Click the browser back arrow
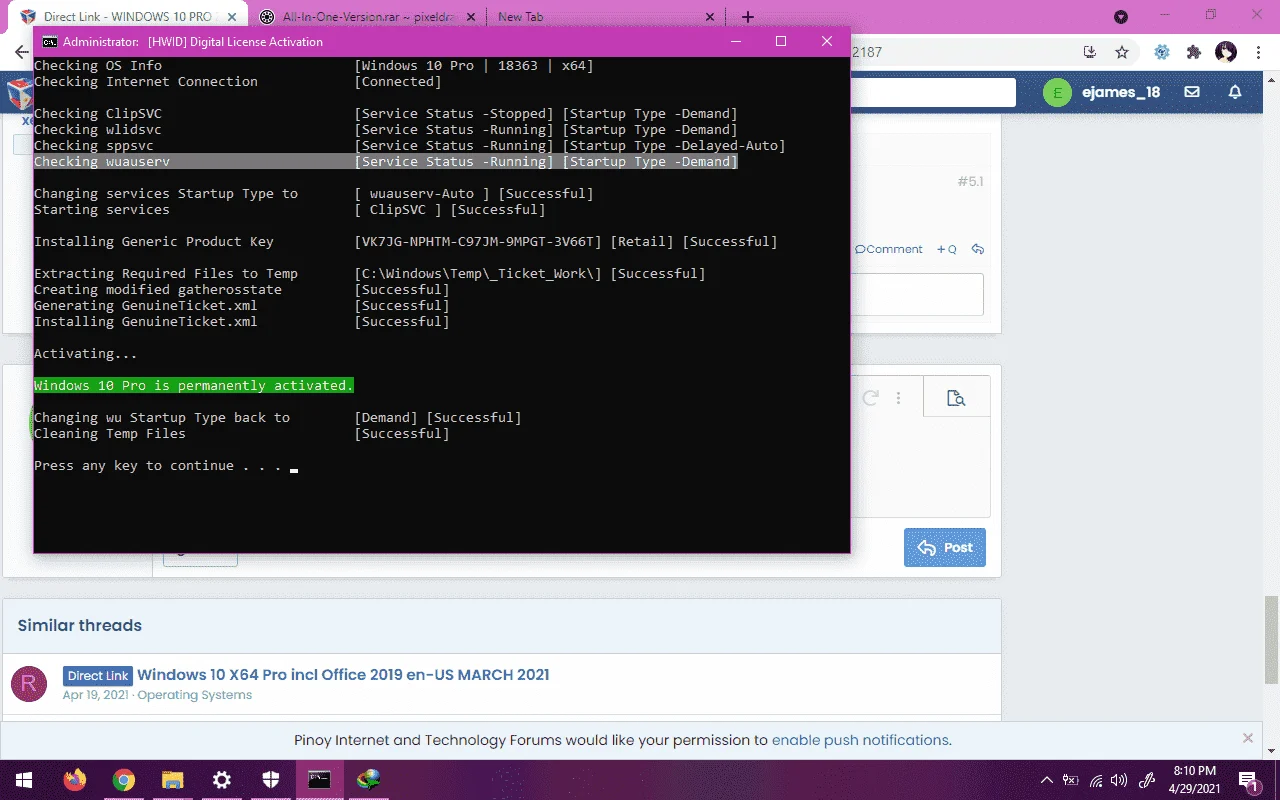 [x=21, y=52]
